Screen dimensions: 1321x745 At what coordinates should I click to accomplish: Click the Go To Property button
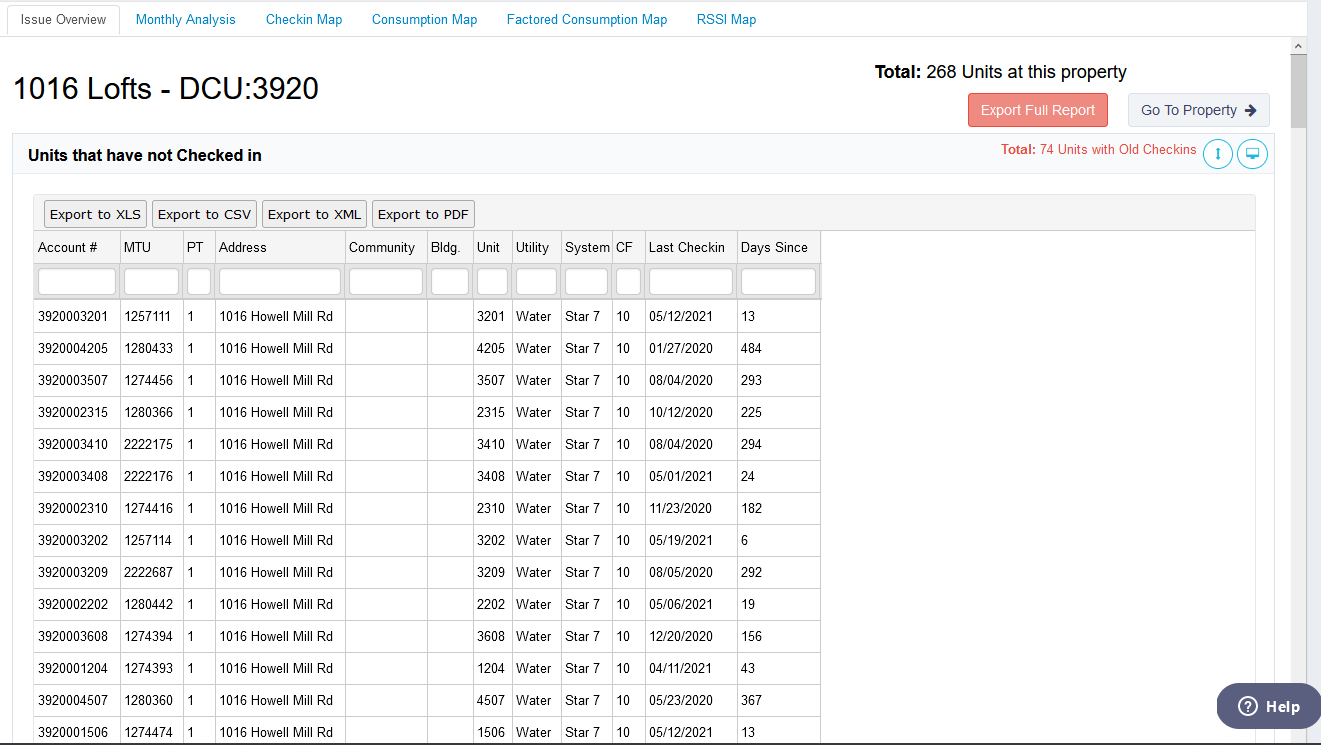pyautogui.click(x=1198, y=110)
